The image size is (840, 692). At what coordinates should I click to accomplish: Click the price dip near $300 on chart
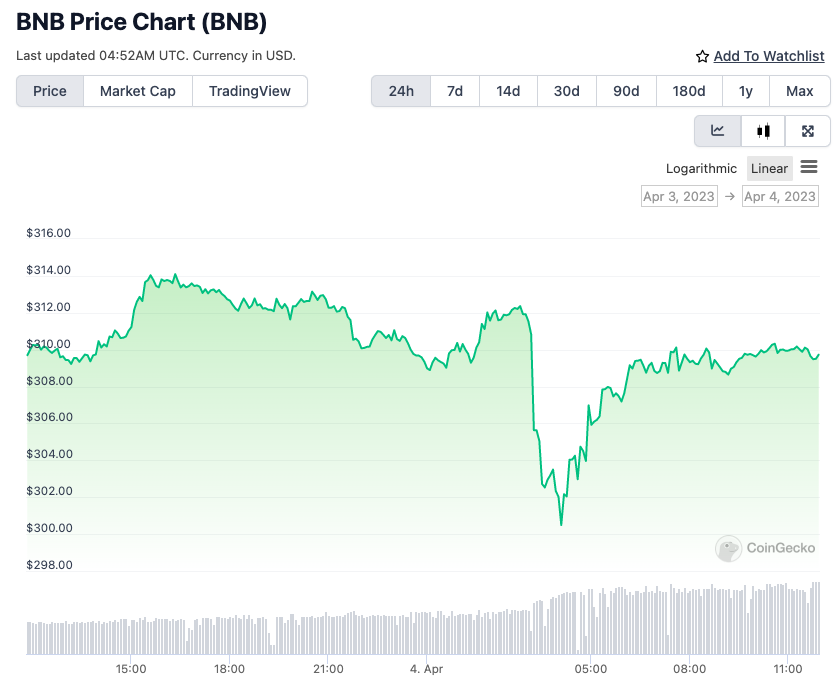pyautogui.click(x=561, y=523)
